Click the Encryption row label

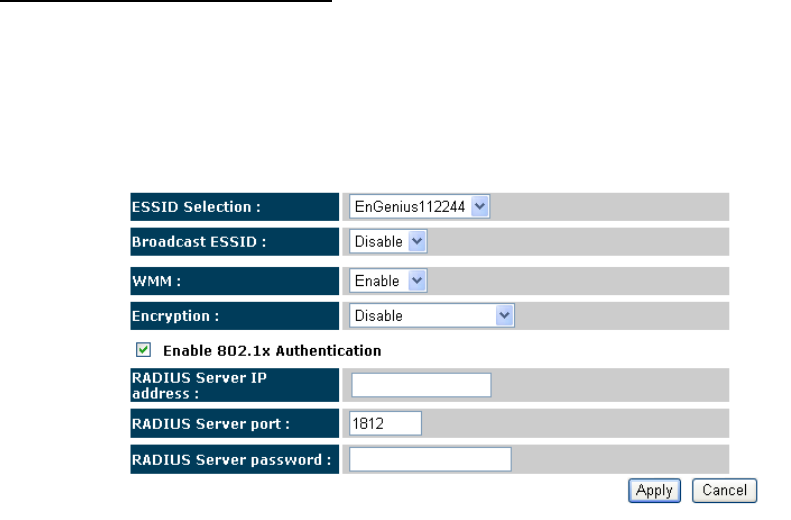[x=176, y=316]
